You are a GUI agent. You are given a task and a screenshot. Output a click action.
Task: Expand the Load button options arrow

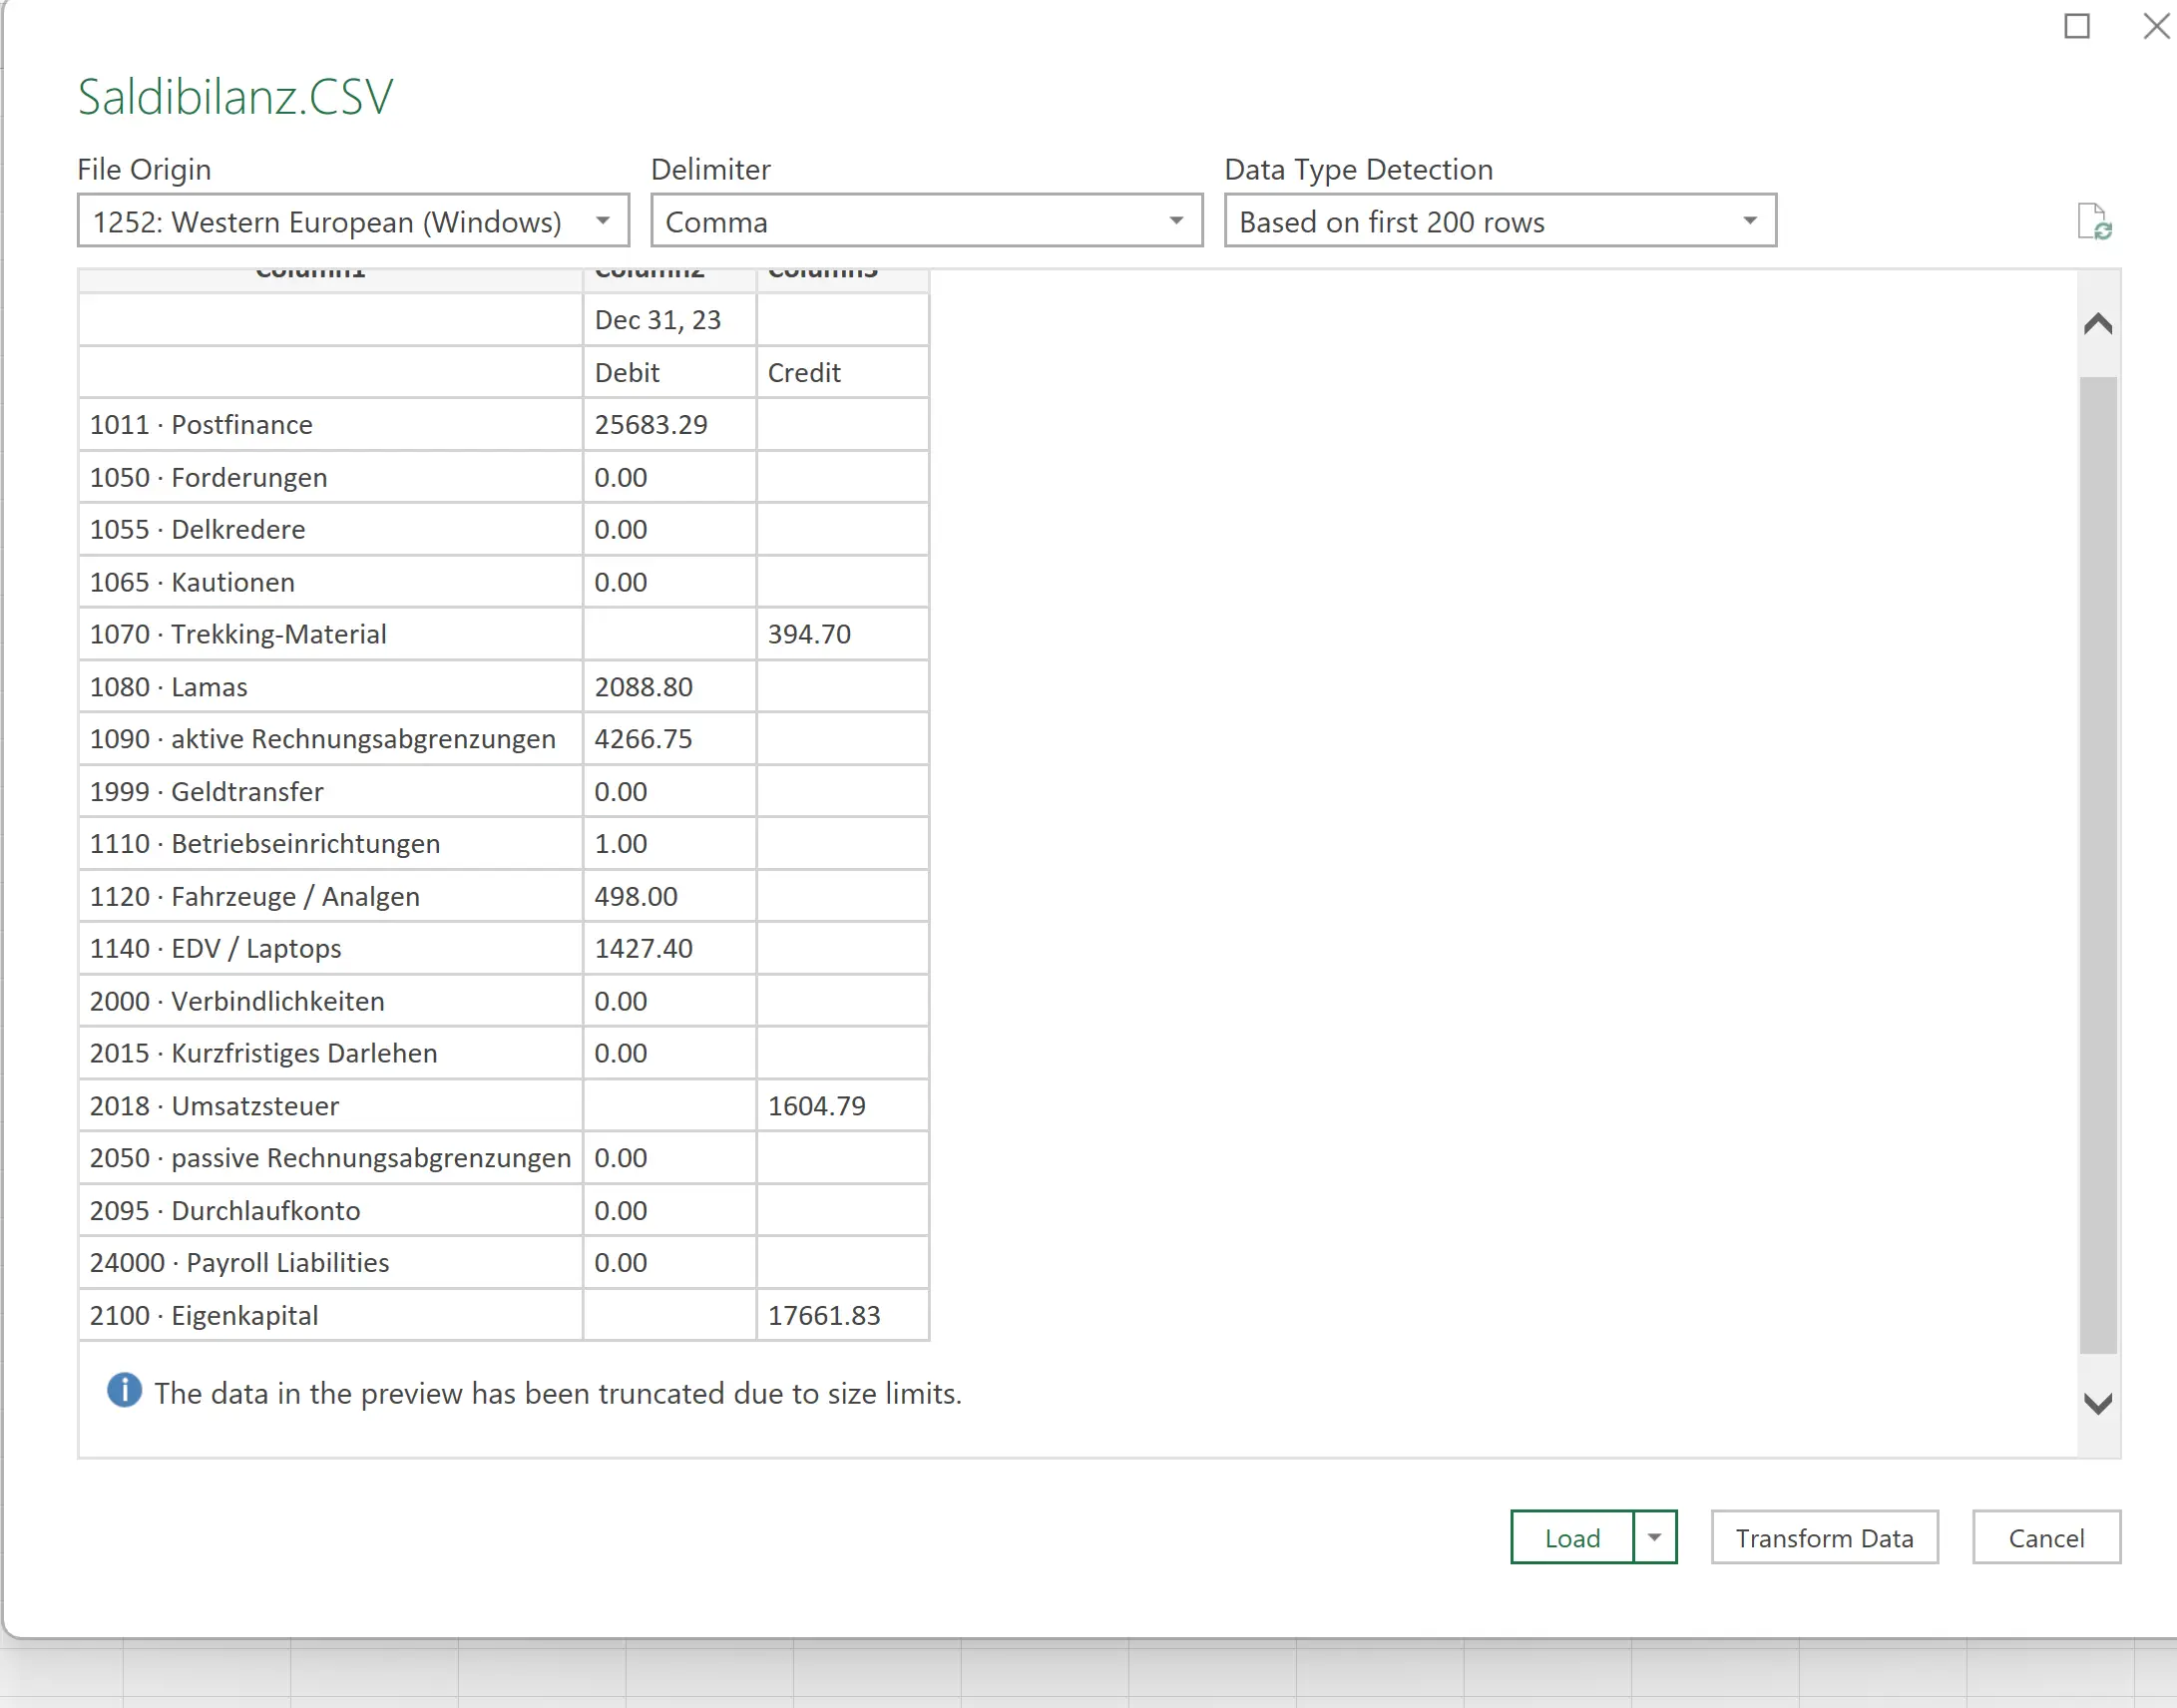tap(1655, 1537)
